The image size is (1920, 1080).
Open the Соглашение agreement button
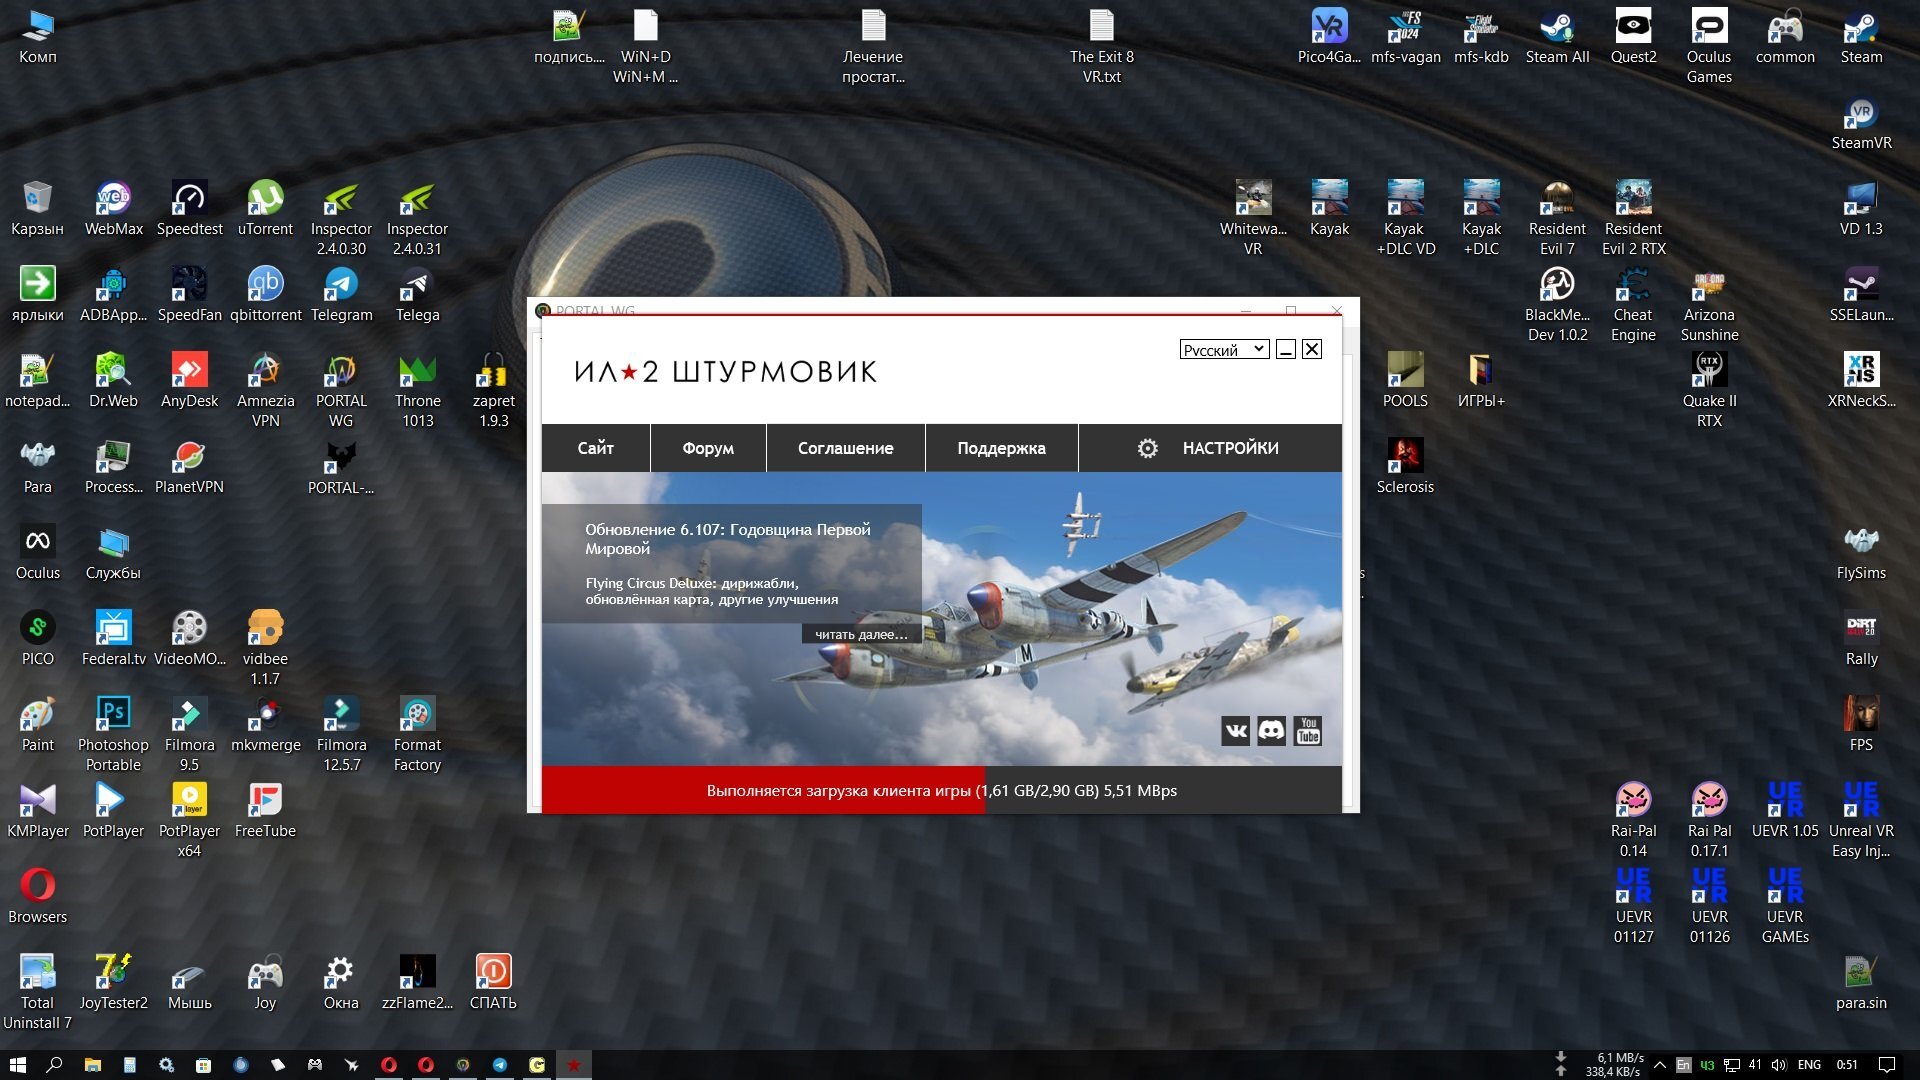(845, 448)
